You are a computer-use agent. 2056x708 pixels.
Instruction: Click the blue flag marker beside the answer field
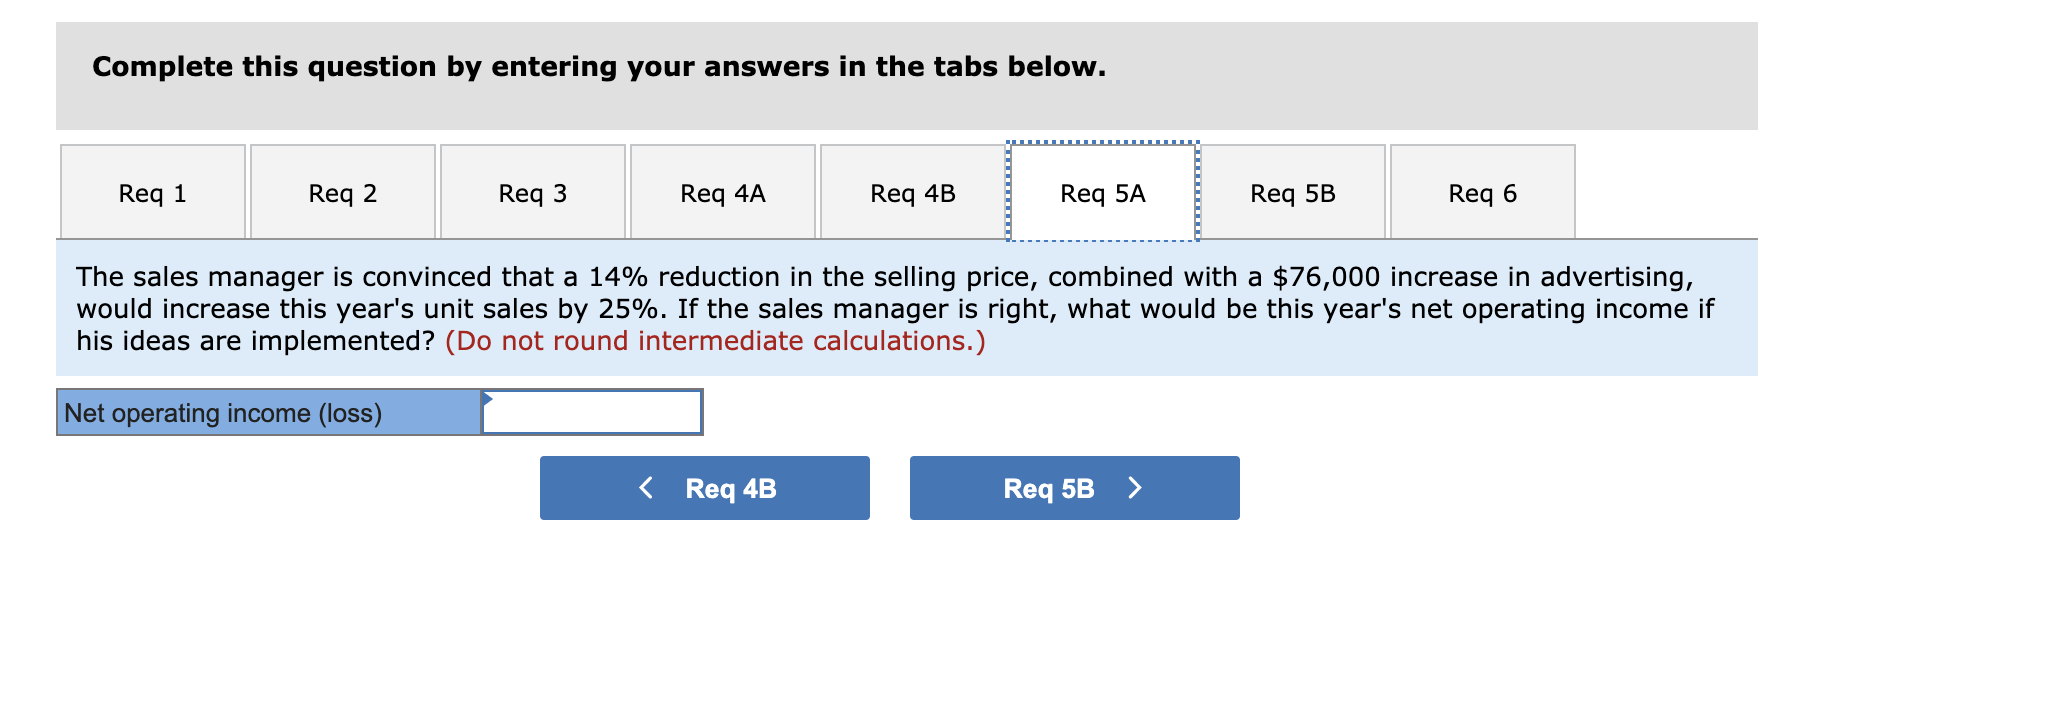488,399
